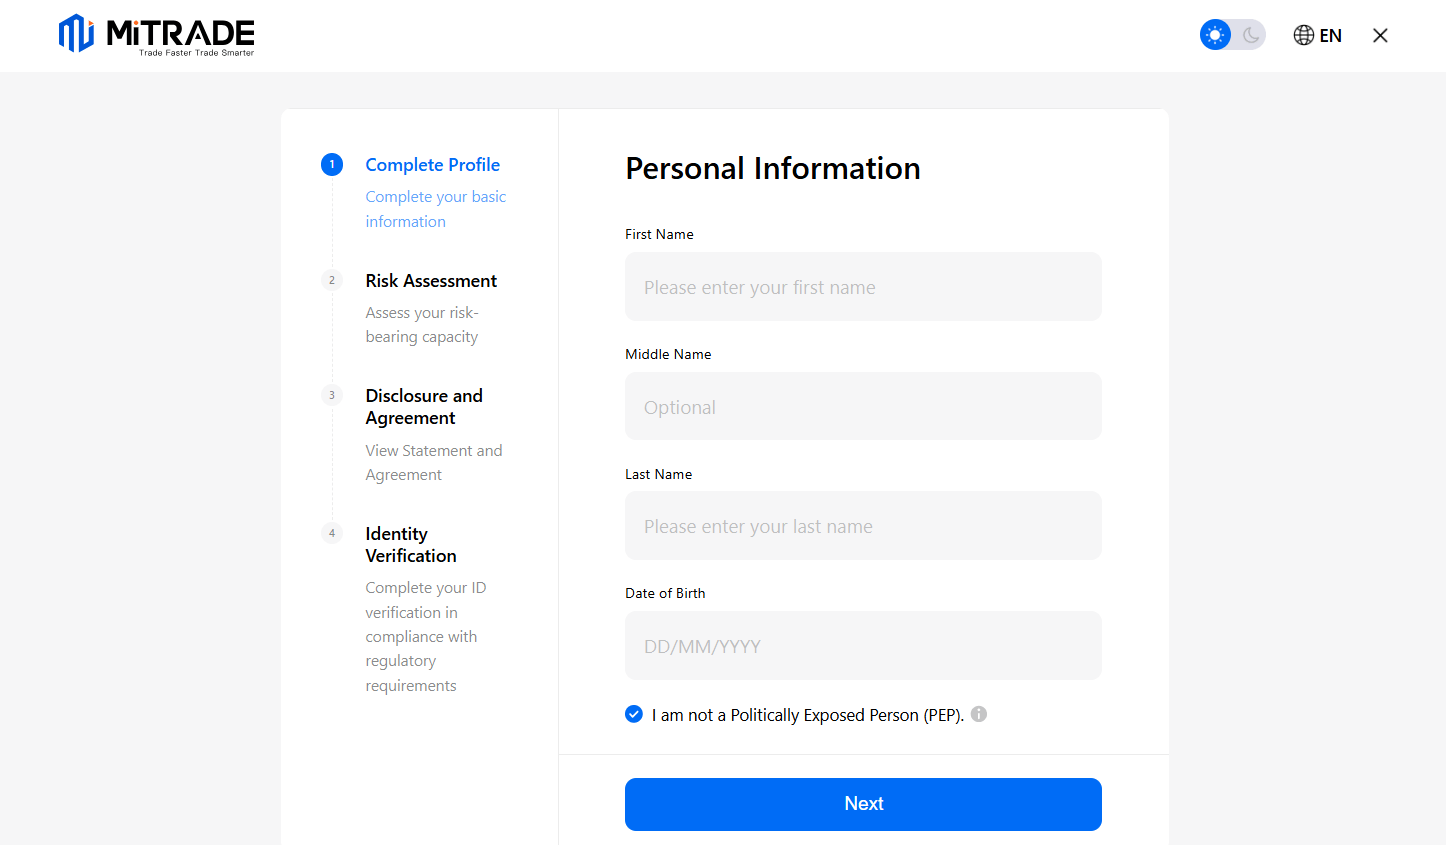Click the PEP info tooltip icon
1446x845 pixels.
pyautogui.click(x=978, y=714)
